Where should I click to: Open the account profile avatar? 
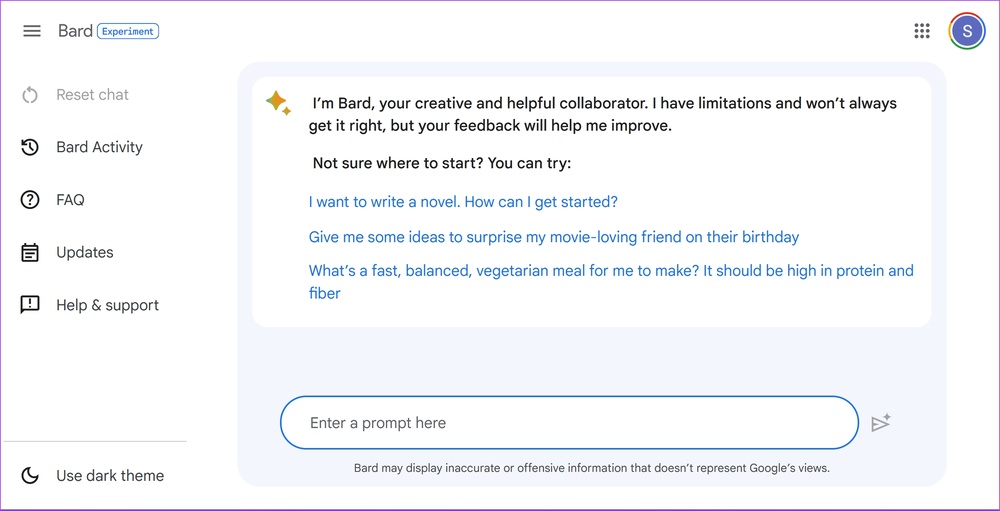pyautogui.click(x=966, y=31)
